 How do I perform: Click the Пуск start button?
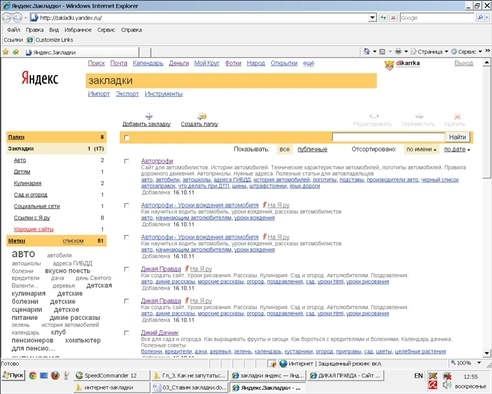click(x=13, y=376)
